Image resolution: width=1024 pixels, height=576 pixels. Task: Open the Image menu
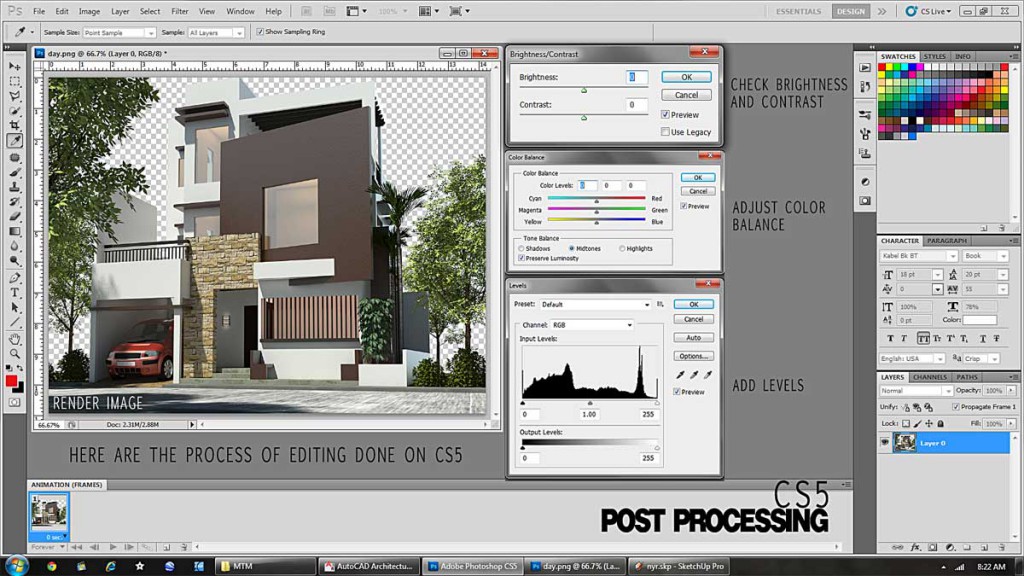(89, 11)
